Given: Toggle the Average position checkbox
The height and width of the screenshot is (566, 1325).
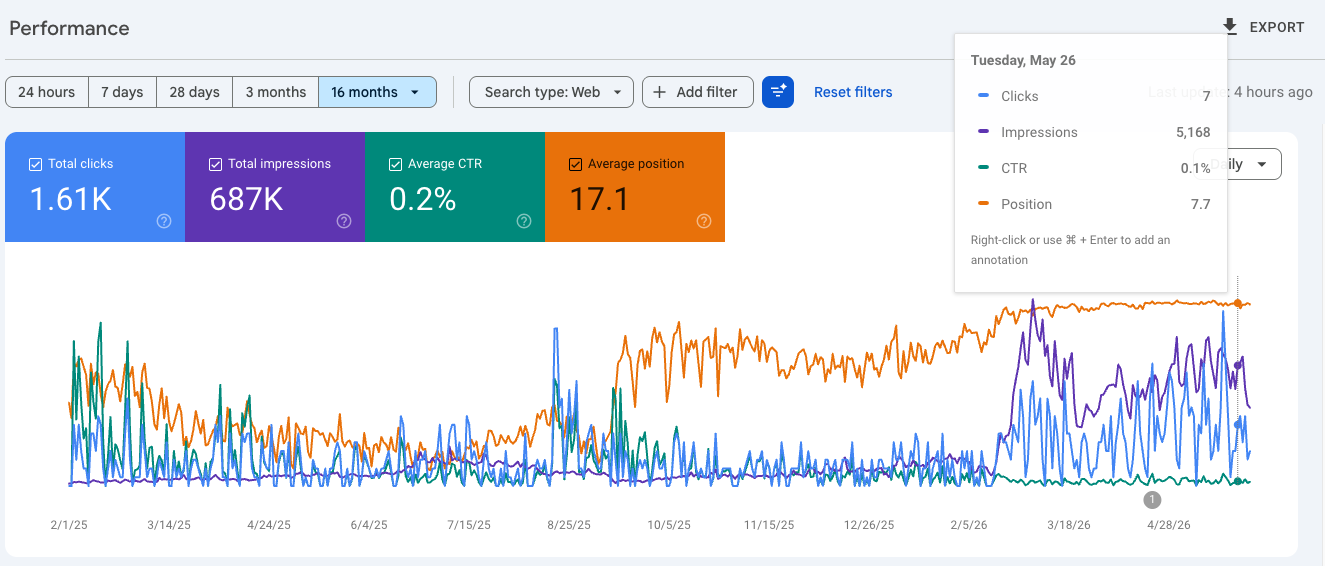Looking at the screenshot, I should 575,164.
